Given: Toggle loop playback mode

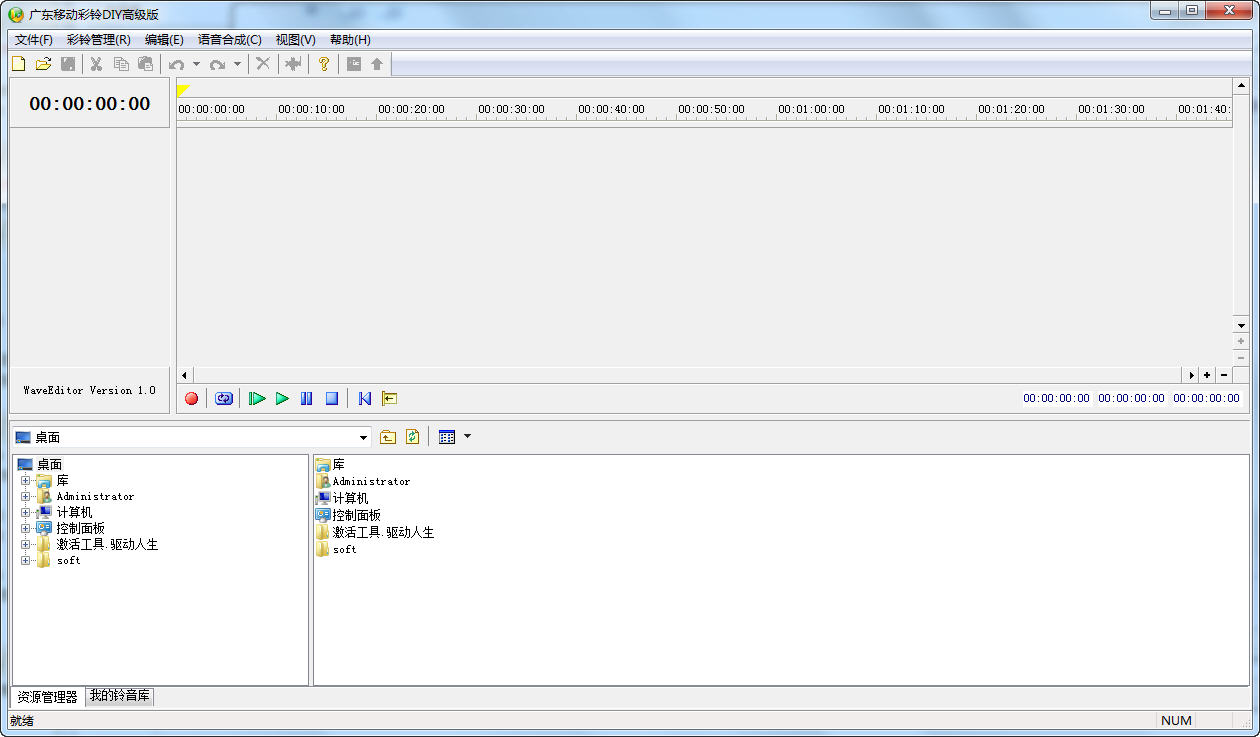Looking at the screenshot, I should pyautogui.click(x=224, y=398).
